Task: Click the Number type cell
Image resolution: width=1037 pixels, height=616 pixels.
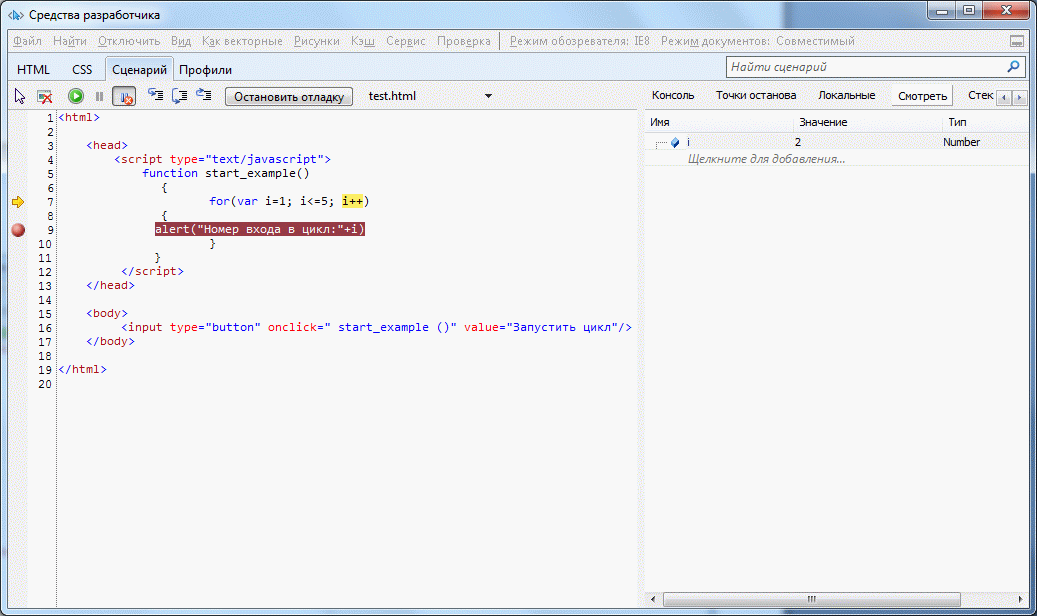Action: 961,142
